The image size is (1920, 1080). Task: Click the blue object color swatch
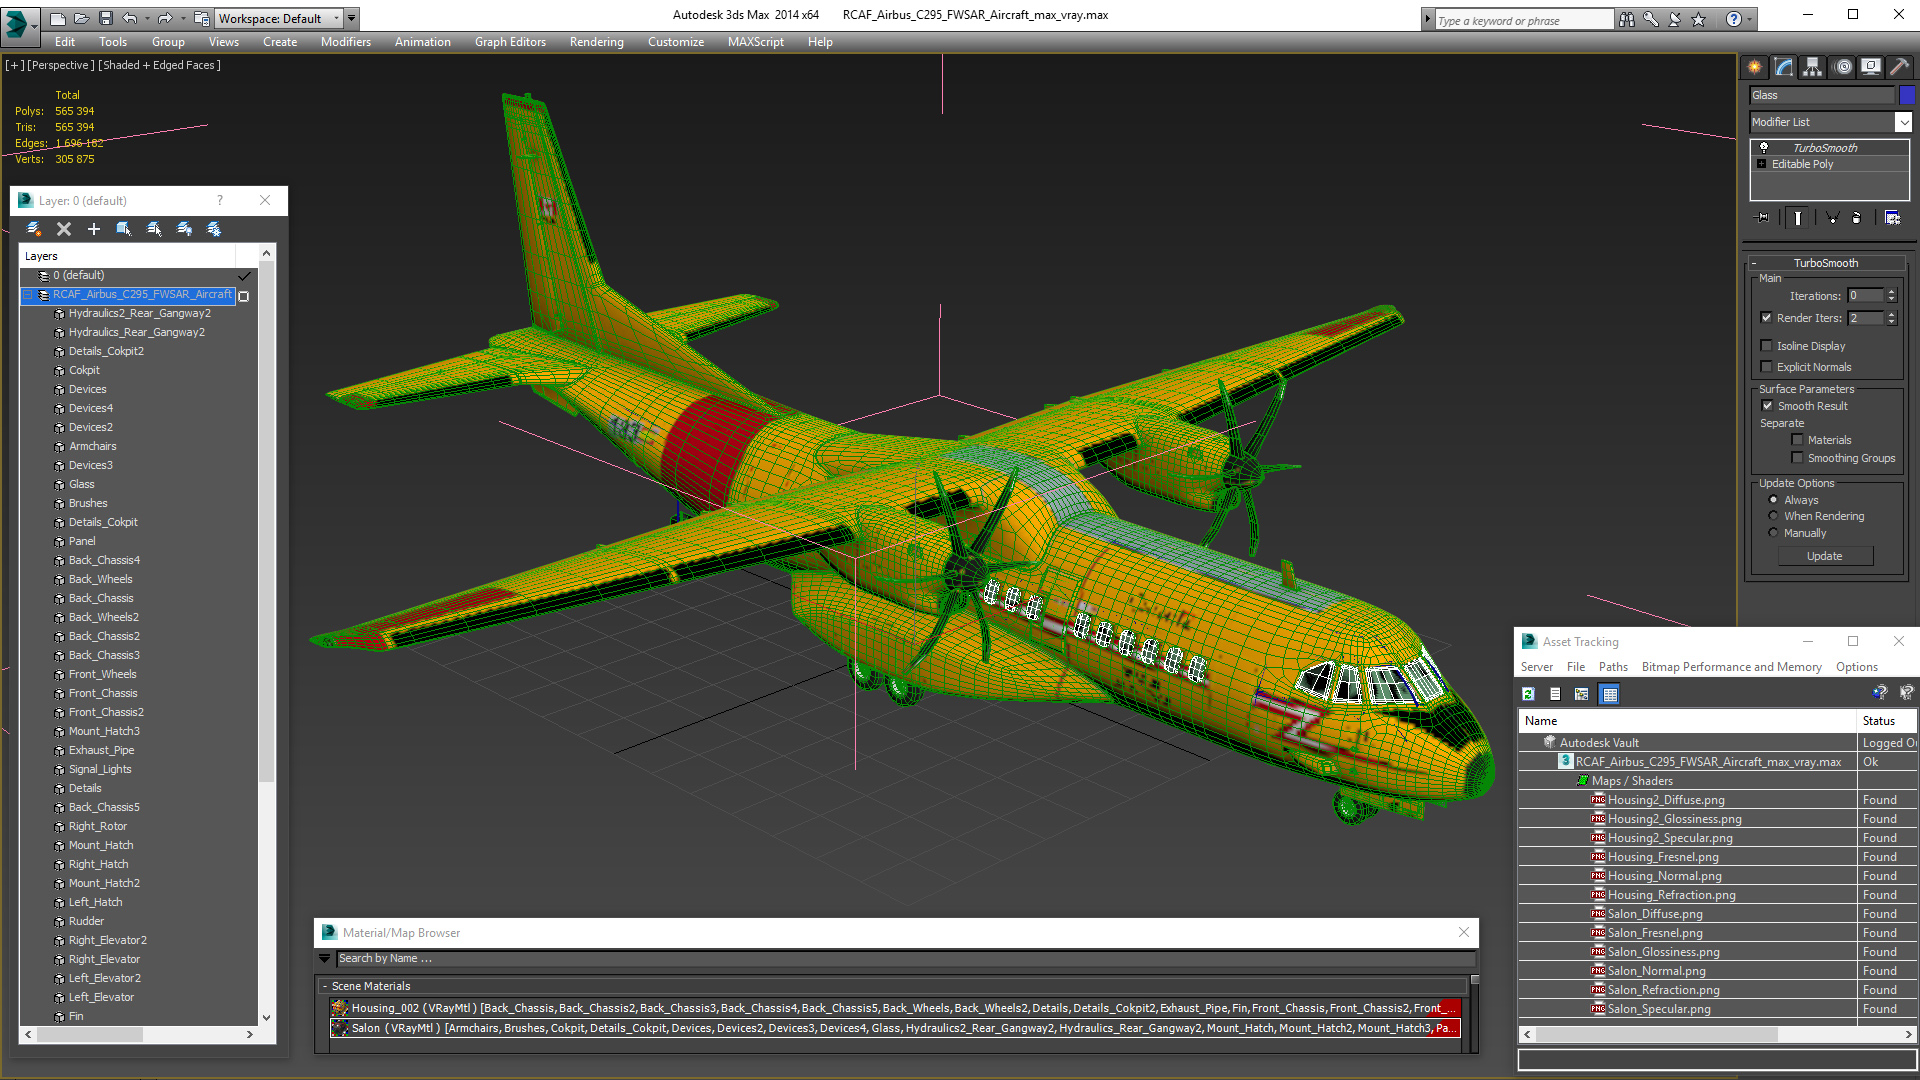[x=1907, y=95]
